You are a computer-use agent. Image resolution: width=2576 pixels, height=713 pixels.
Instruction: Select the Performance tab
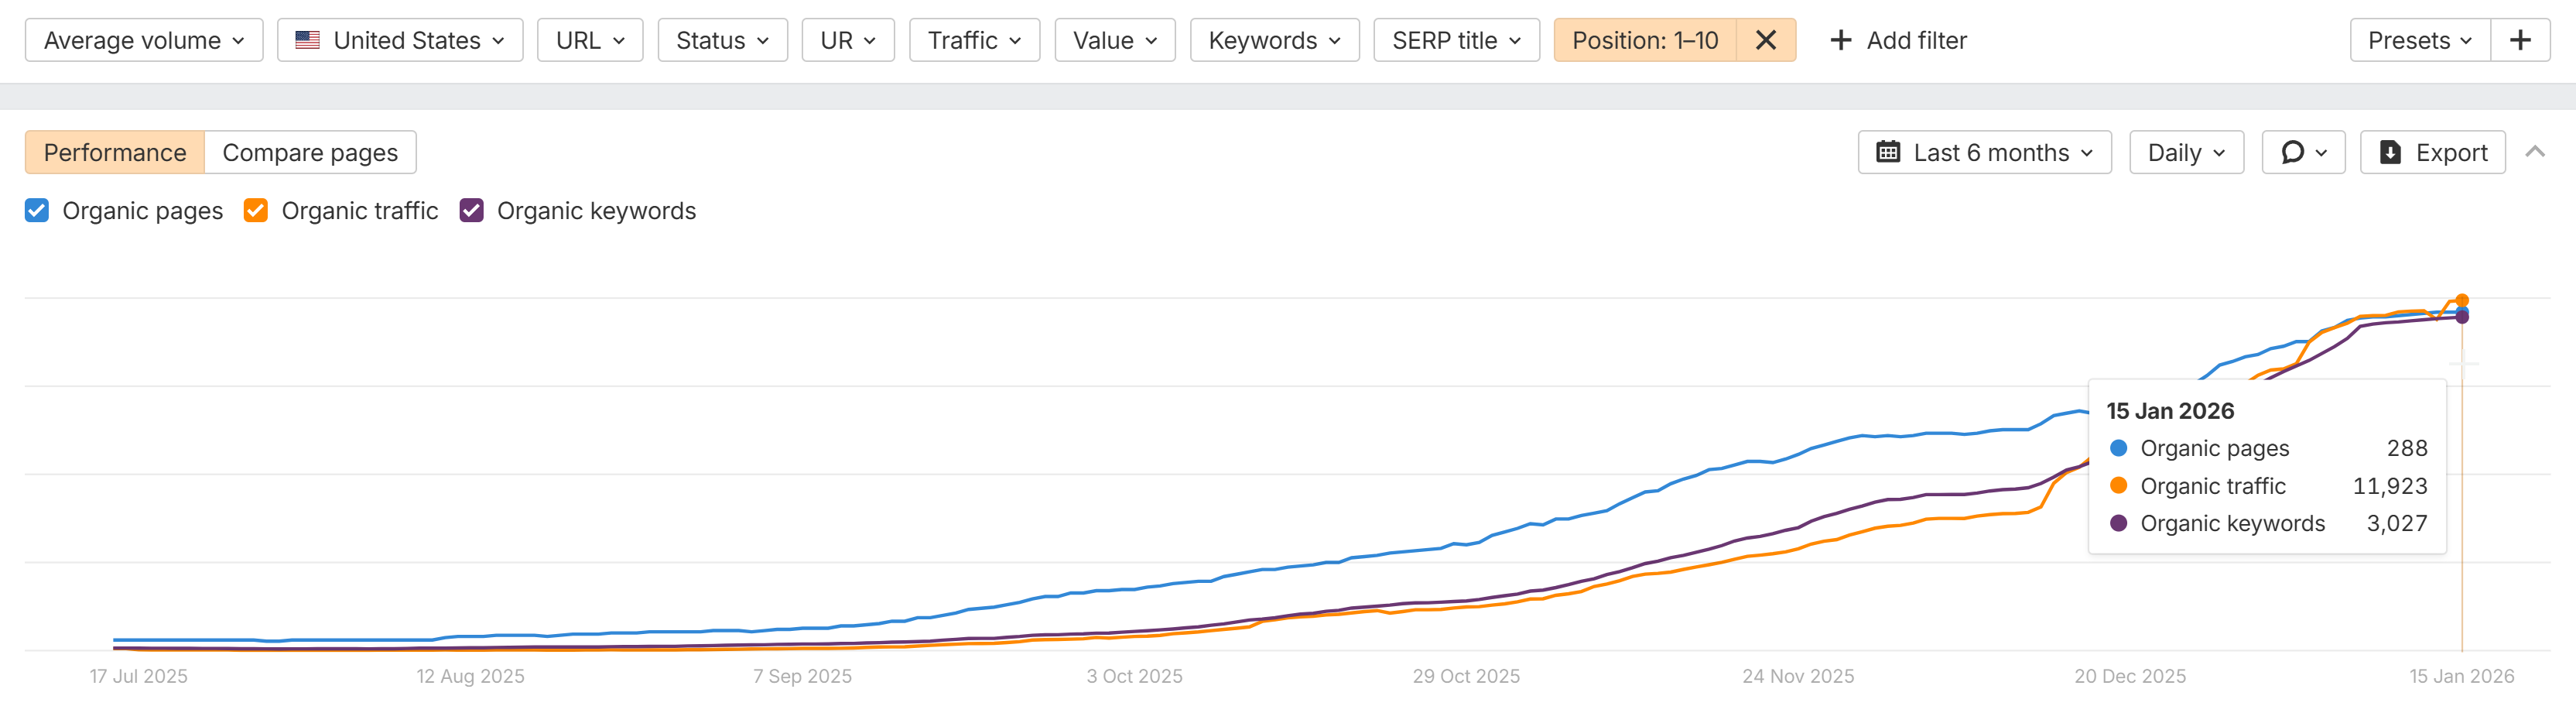[x=115, y=153]
